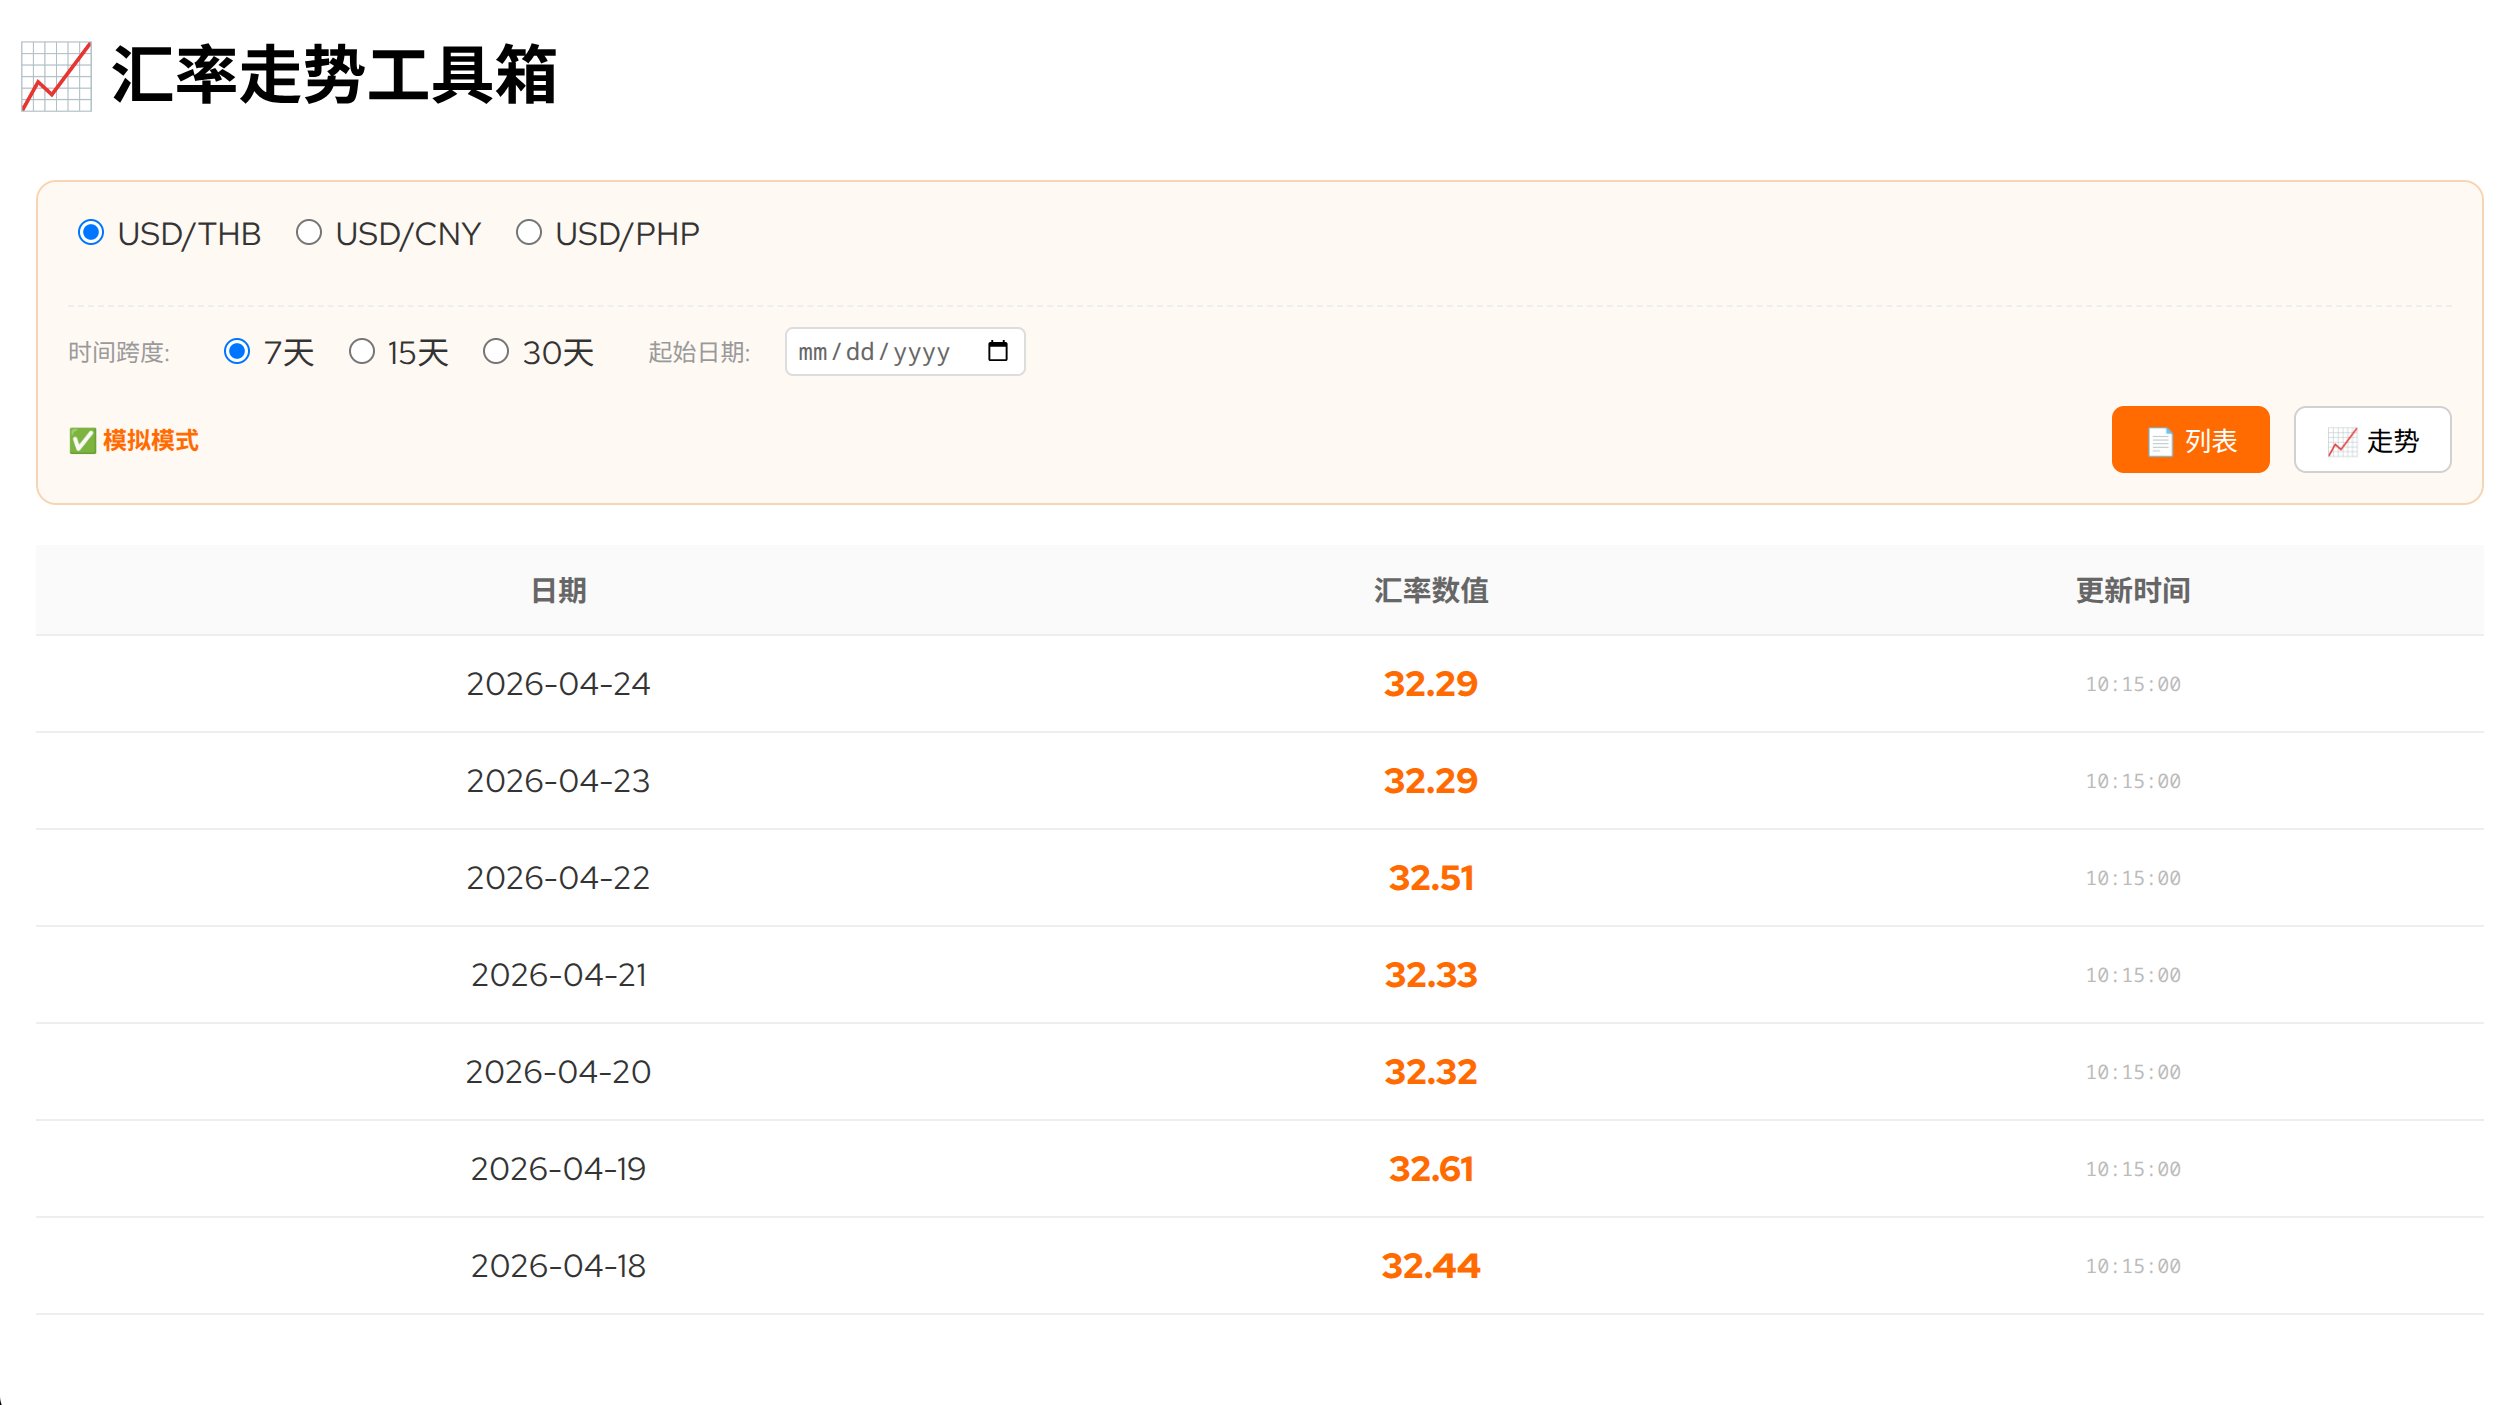This screenshot has height=1405, width=2501.
Task: Switch time span to 30天
Action: [497, 351]
